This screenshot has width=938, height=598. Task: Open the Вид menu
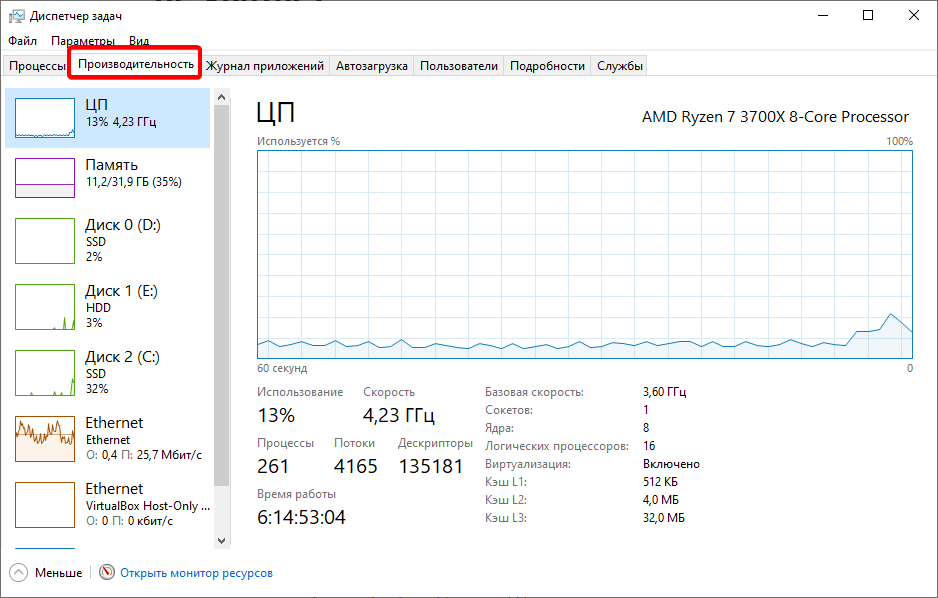click(x=139, y=41)
